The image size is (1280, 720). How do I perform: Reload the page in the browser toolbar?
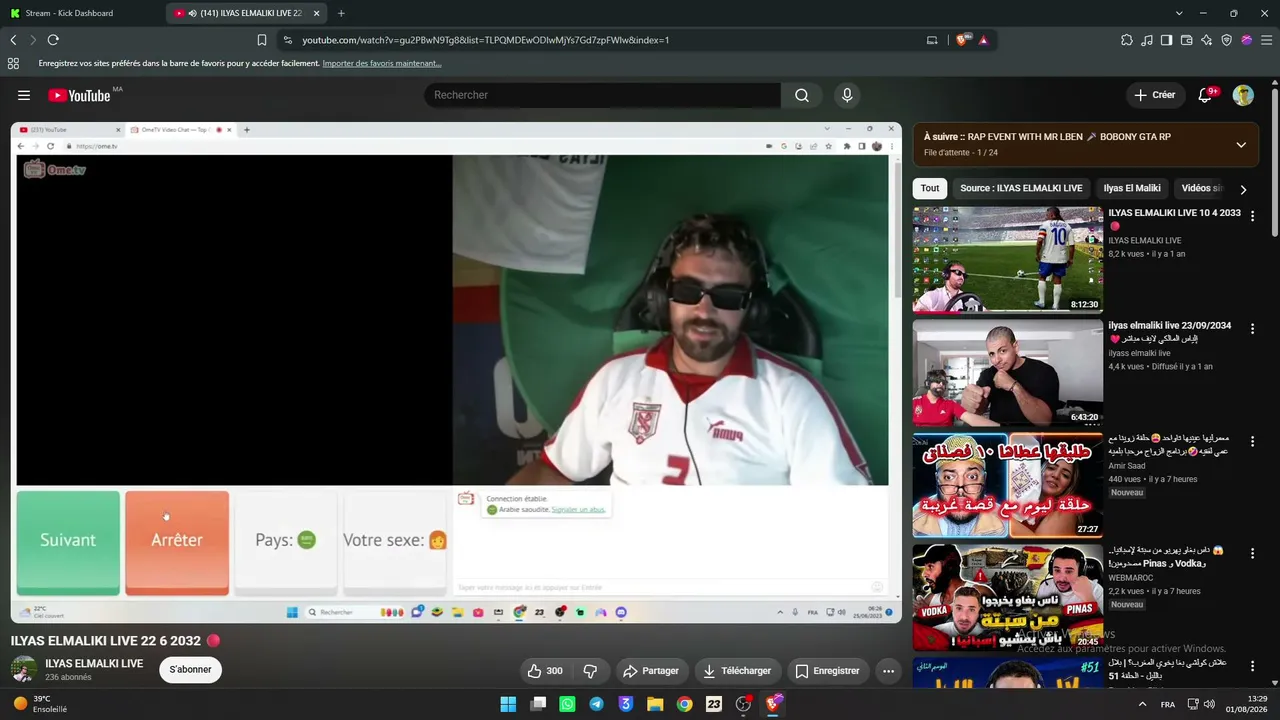click(53, 40)
